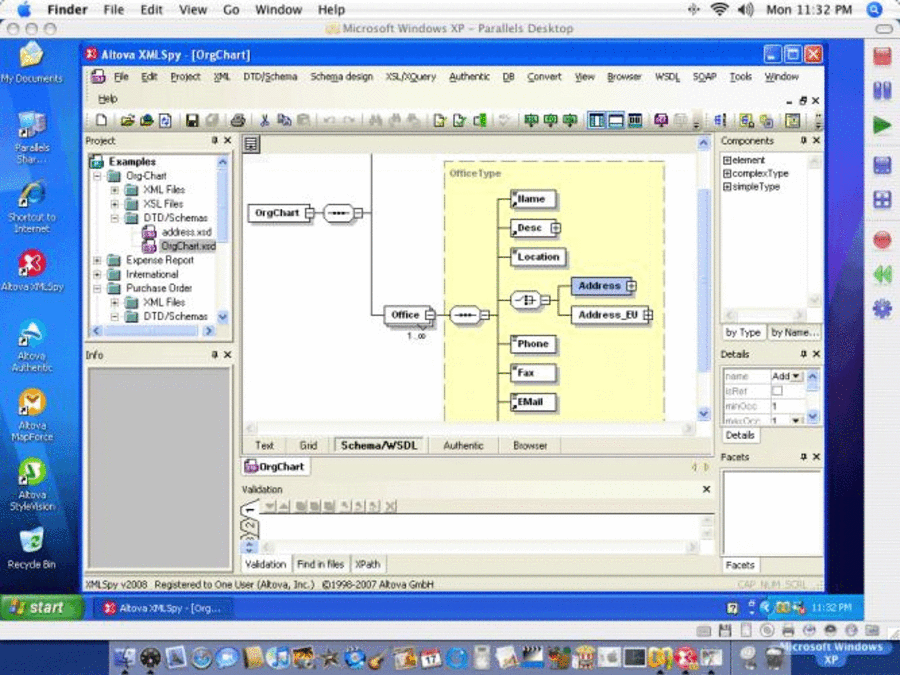Screen dimensions: 900x675
Task: Toggle the Facets panel pushpin
Action: tap(804, 456)
